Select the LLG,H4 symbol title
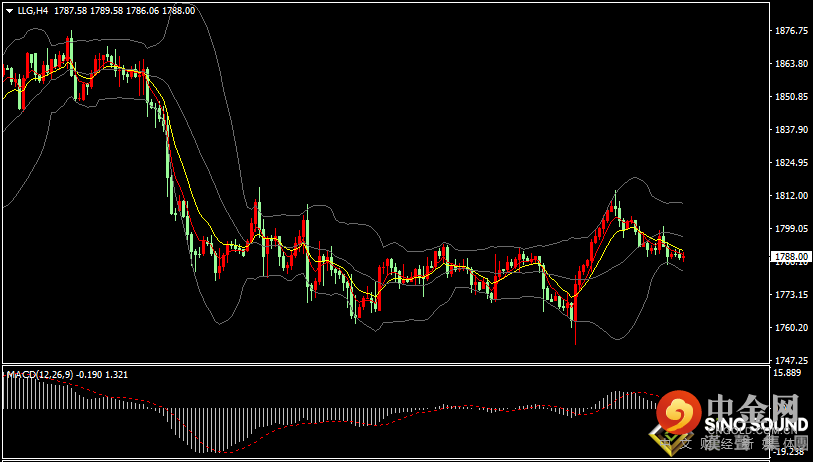Viewport: 813px width, 462px height. coord(33,10)
